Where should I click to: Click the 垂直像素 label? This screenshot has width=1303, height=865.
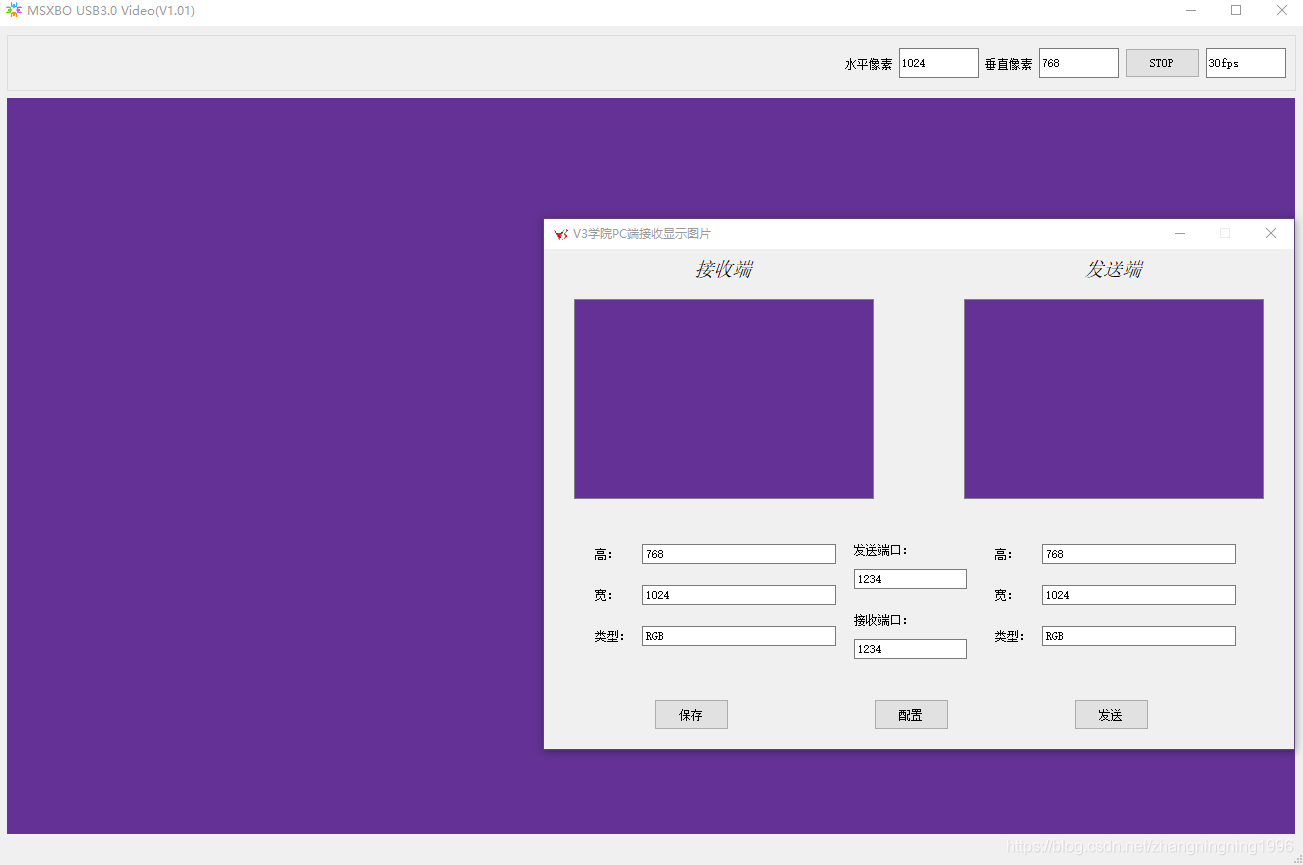1008,64
